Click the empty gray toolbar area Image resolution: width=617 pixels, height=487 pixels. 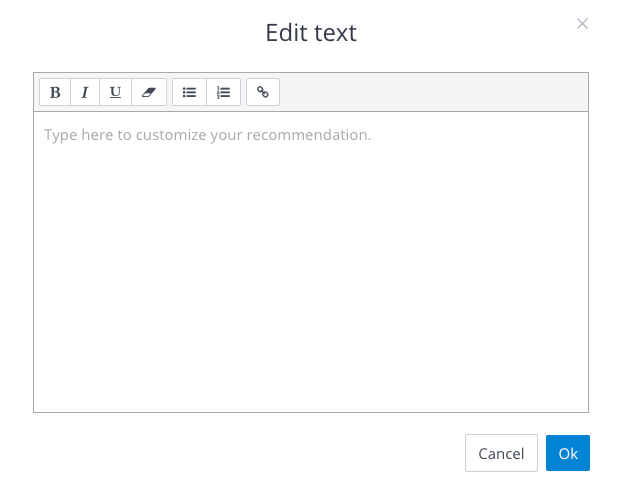(x=433, y=92)
